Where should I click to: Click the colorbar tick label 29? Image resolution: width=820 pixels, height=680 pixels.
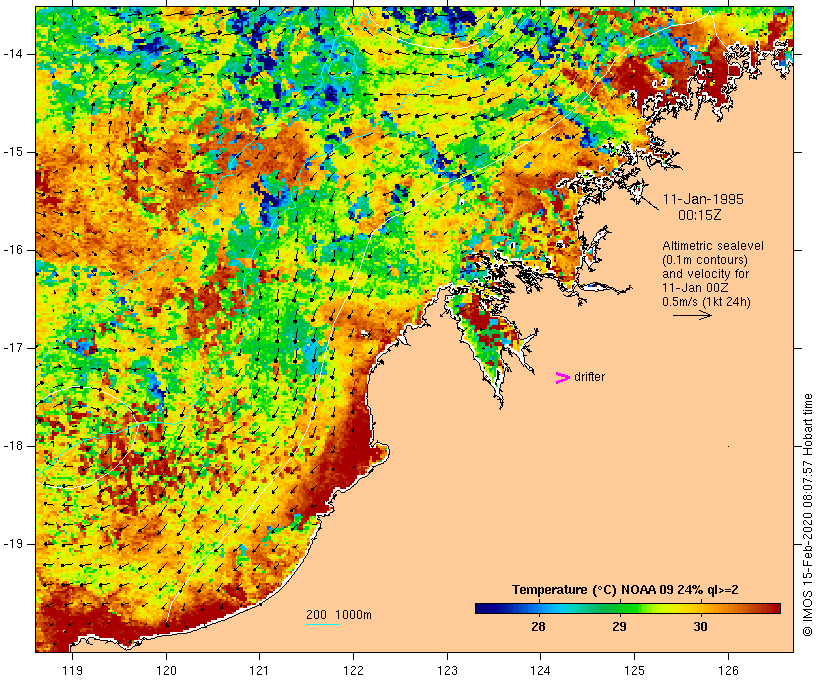point(619,626)
